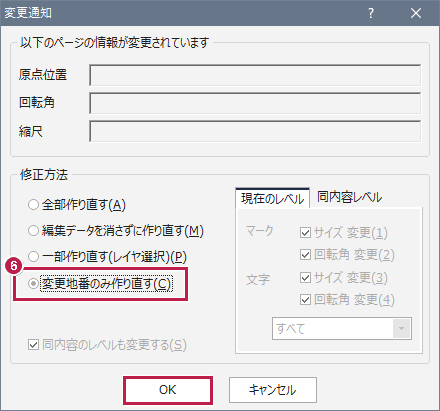Click the 縮尺 text field
Screen dimensions: 440x411
pos(255,131)
